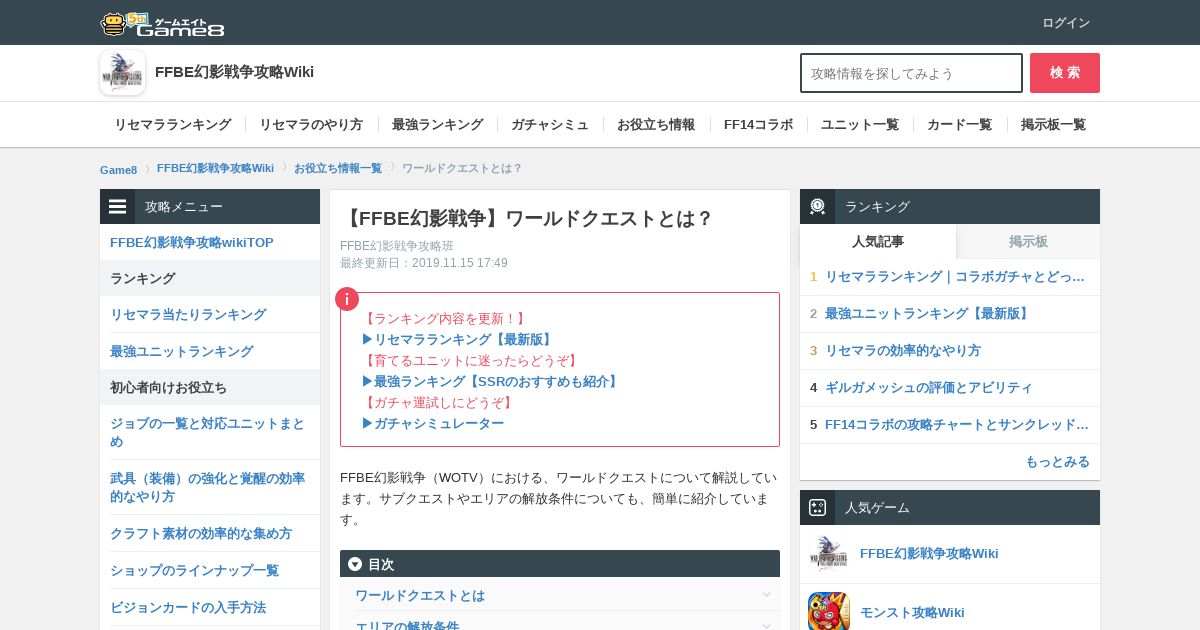Click the dice icon in 人気ゲーム header
Viewport: 1200px width, 630px height.
point(818,507)
